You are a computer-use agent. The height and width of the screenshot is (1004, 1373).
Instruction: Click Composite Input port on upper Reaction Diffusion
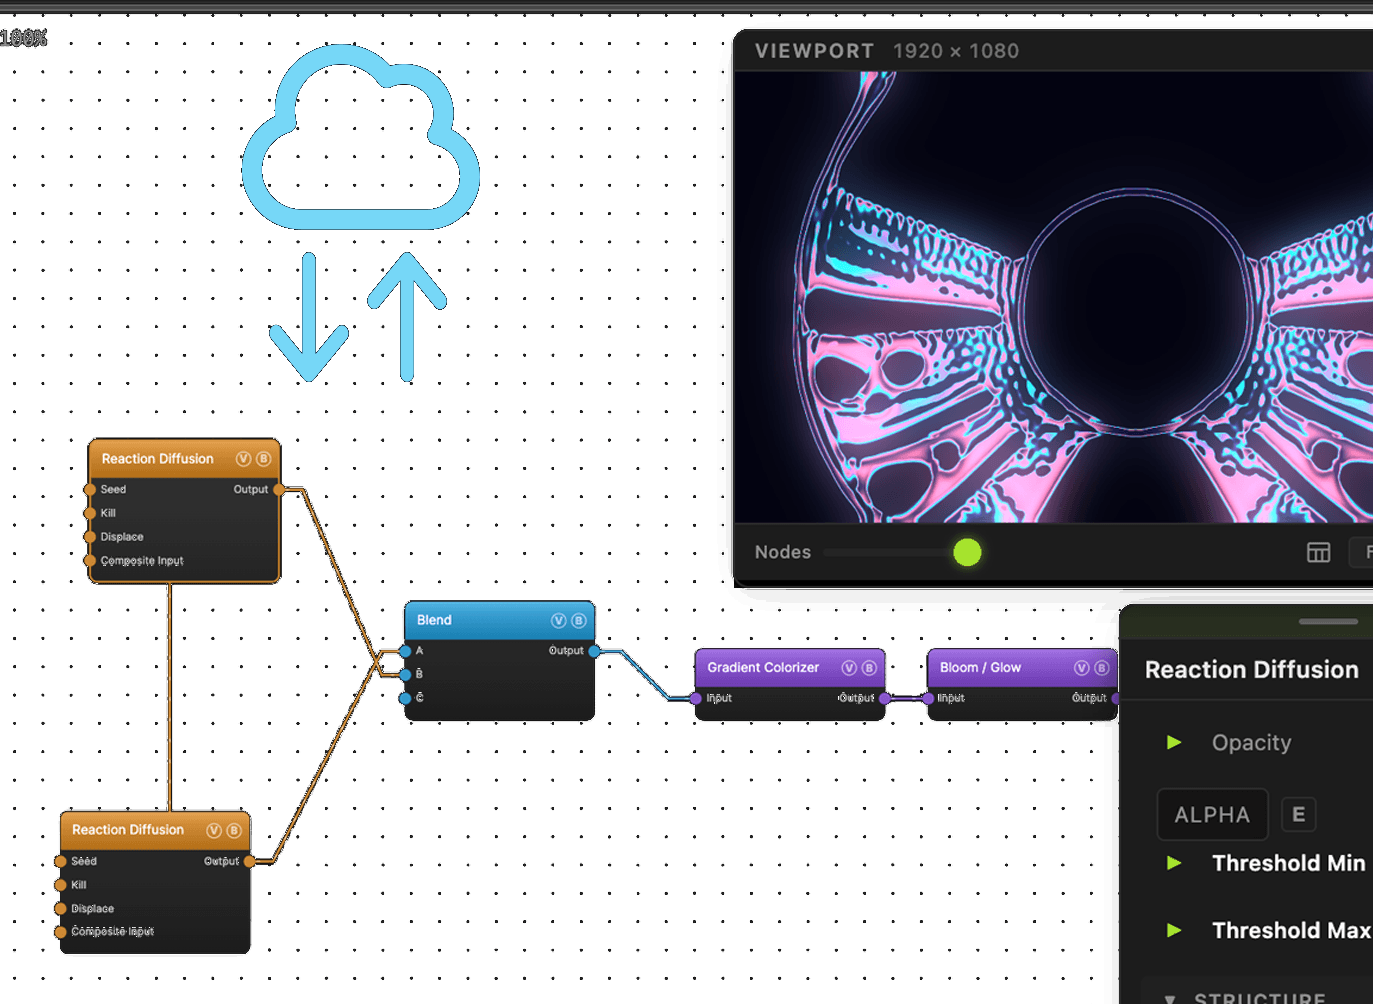point(90,561)
